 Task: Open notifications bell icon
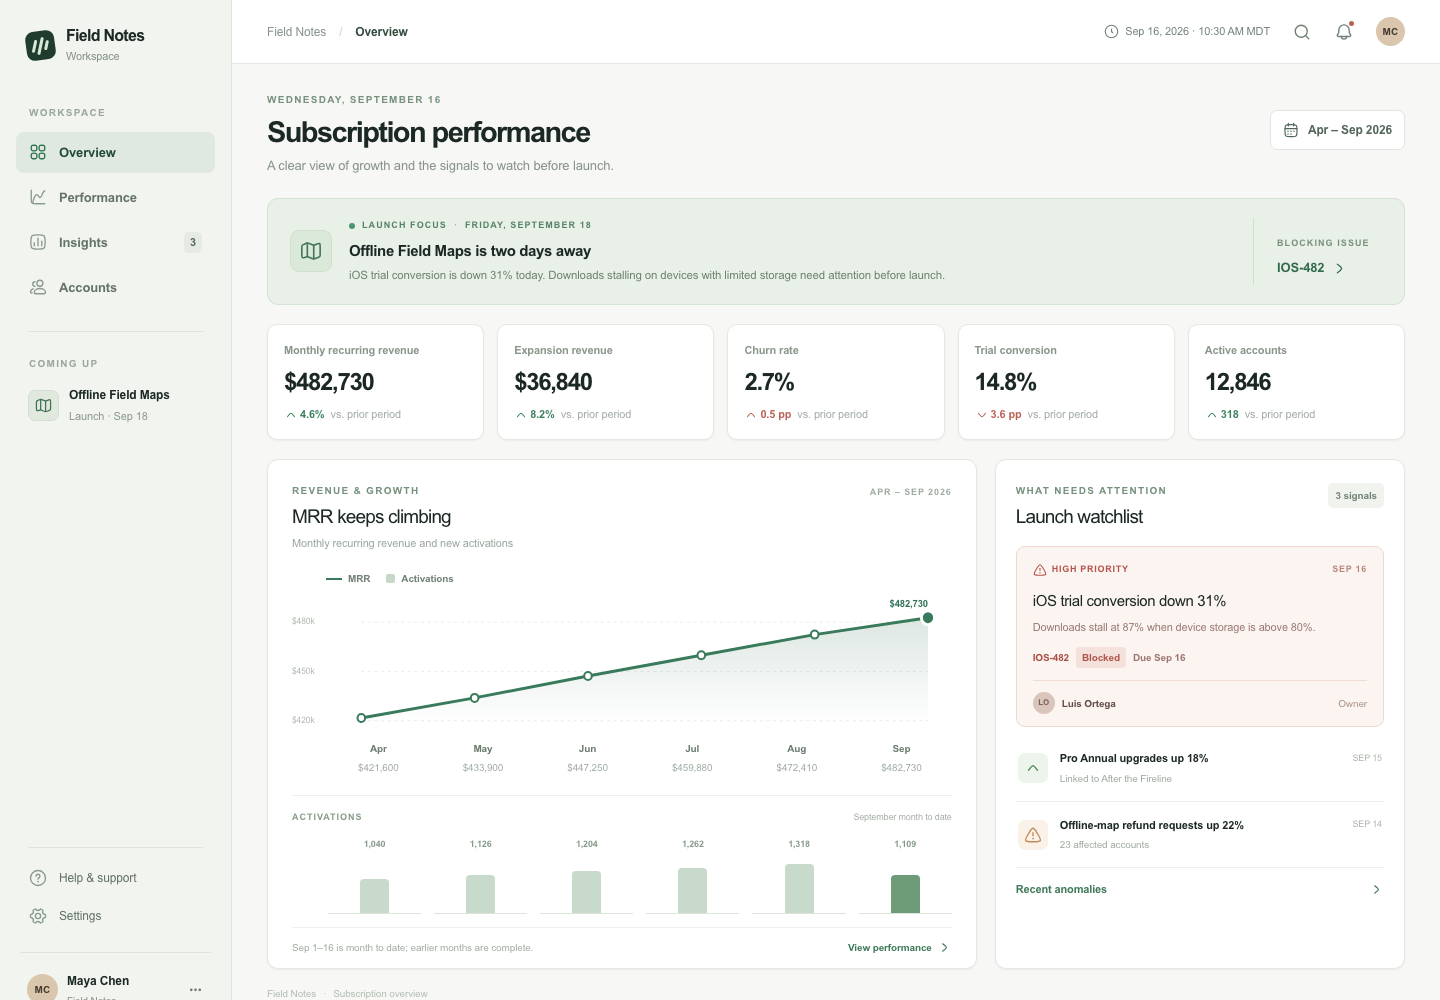pos(1344,32)
